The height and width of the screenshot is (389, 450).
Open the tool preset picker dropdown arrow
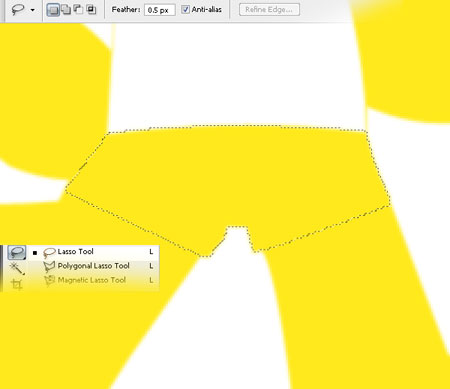coord(33,10)
